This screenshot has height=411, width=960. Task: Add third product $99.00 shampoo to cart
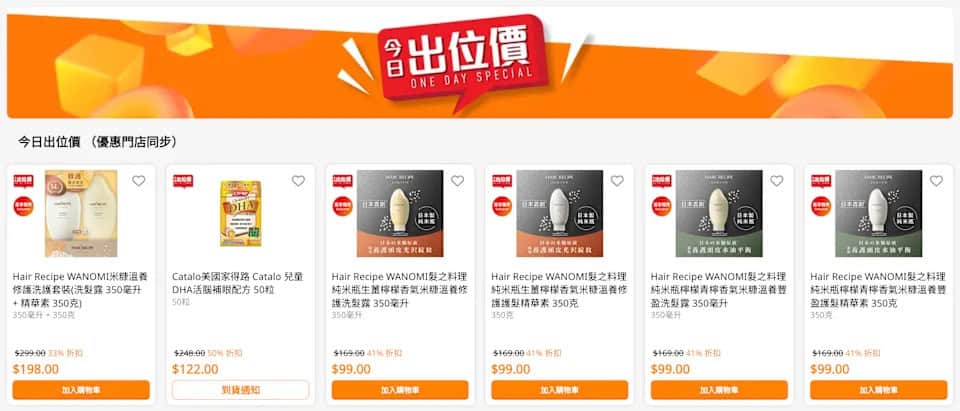point(400,390)
